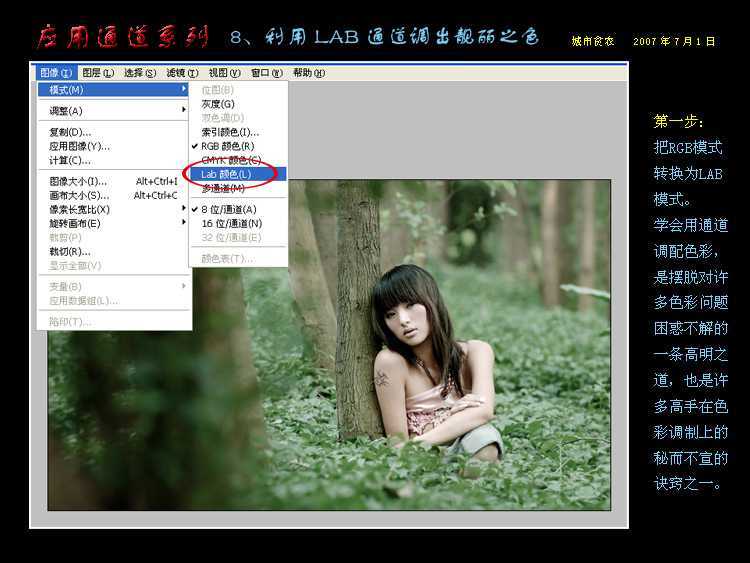This screenshot has height=563, width=750.
Task: Click the greyed 陷印(T)... entry
Action: (x=113, y=321)
